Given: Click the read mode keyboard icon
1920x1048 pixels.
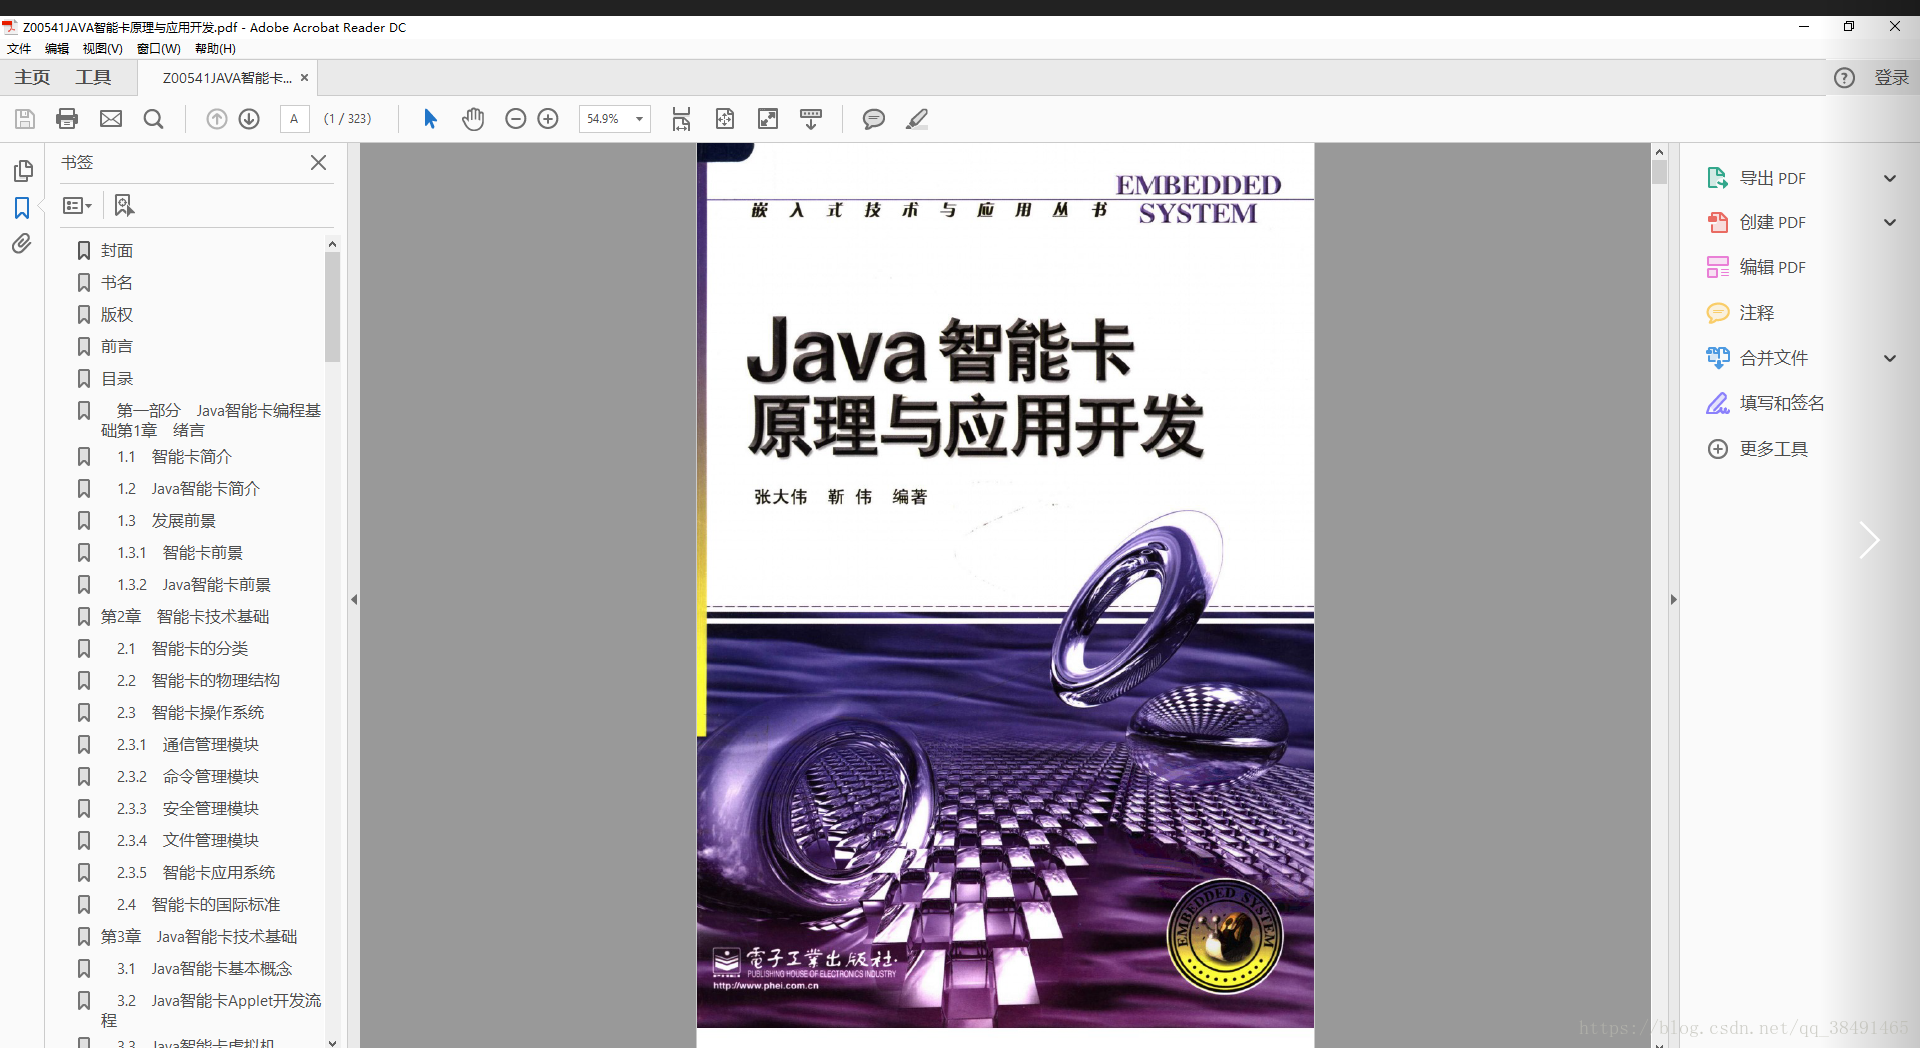Looking at the screenshot, I should tap(811, 119).
